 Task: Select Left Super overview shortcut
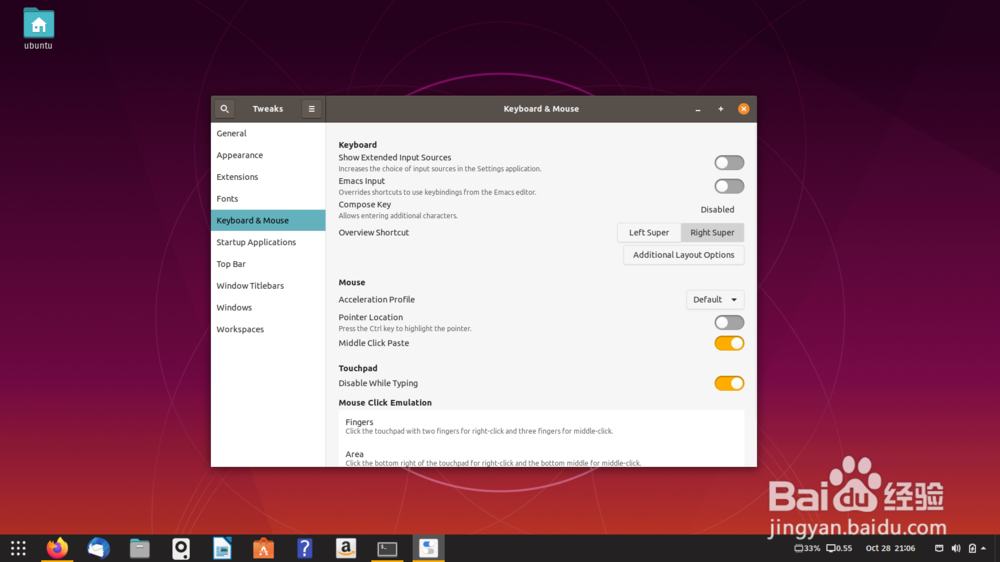tap(649, 233)
